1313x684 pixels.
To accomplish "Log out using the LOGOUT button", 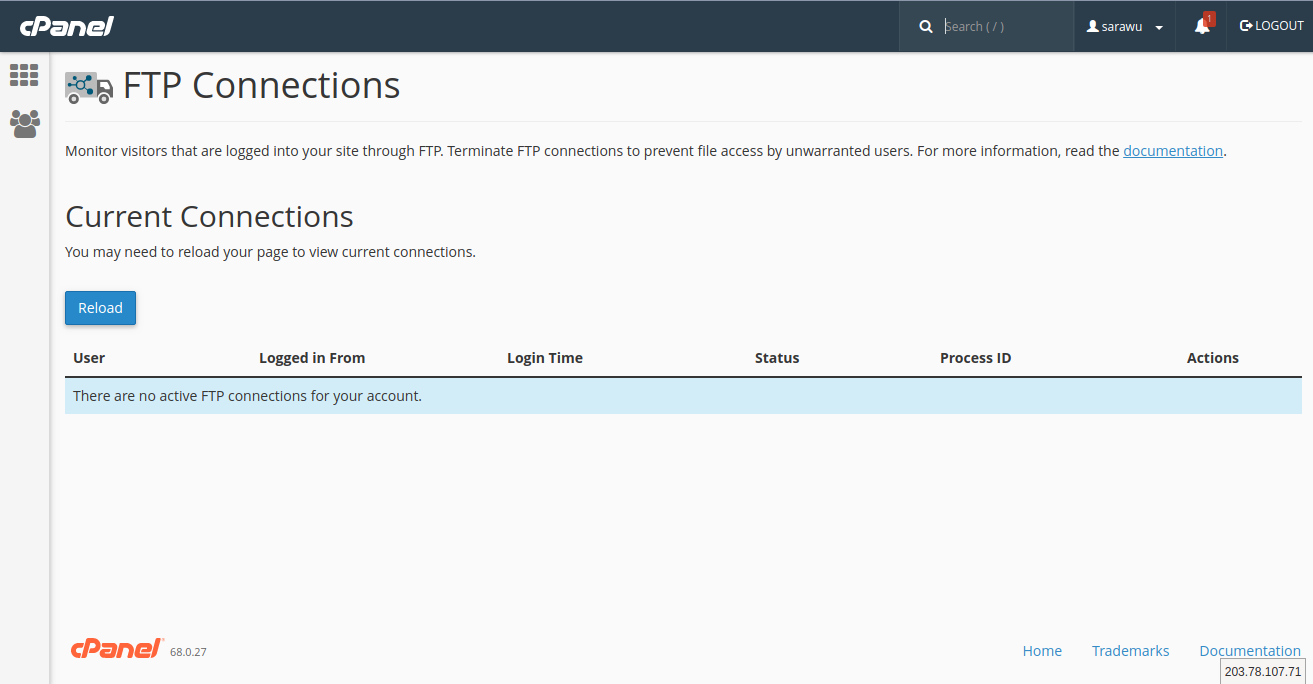I will click(1271, 26).
